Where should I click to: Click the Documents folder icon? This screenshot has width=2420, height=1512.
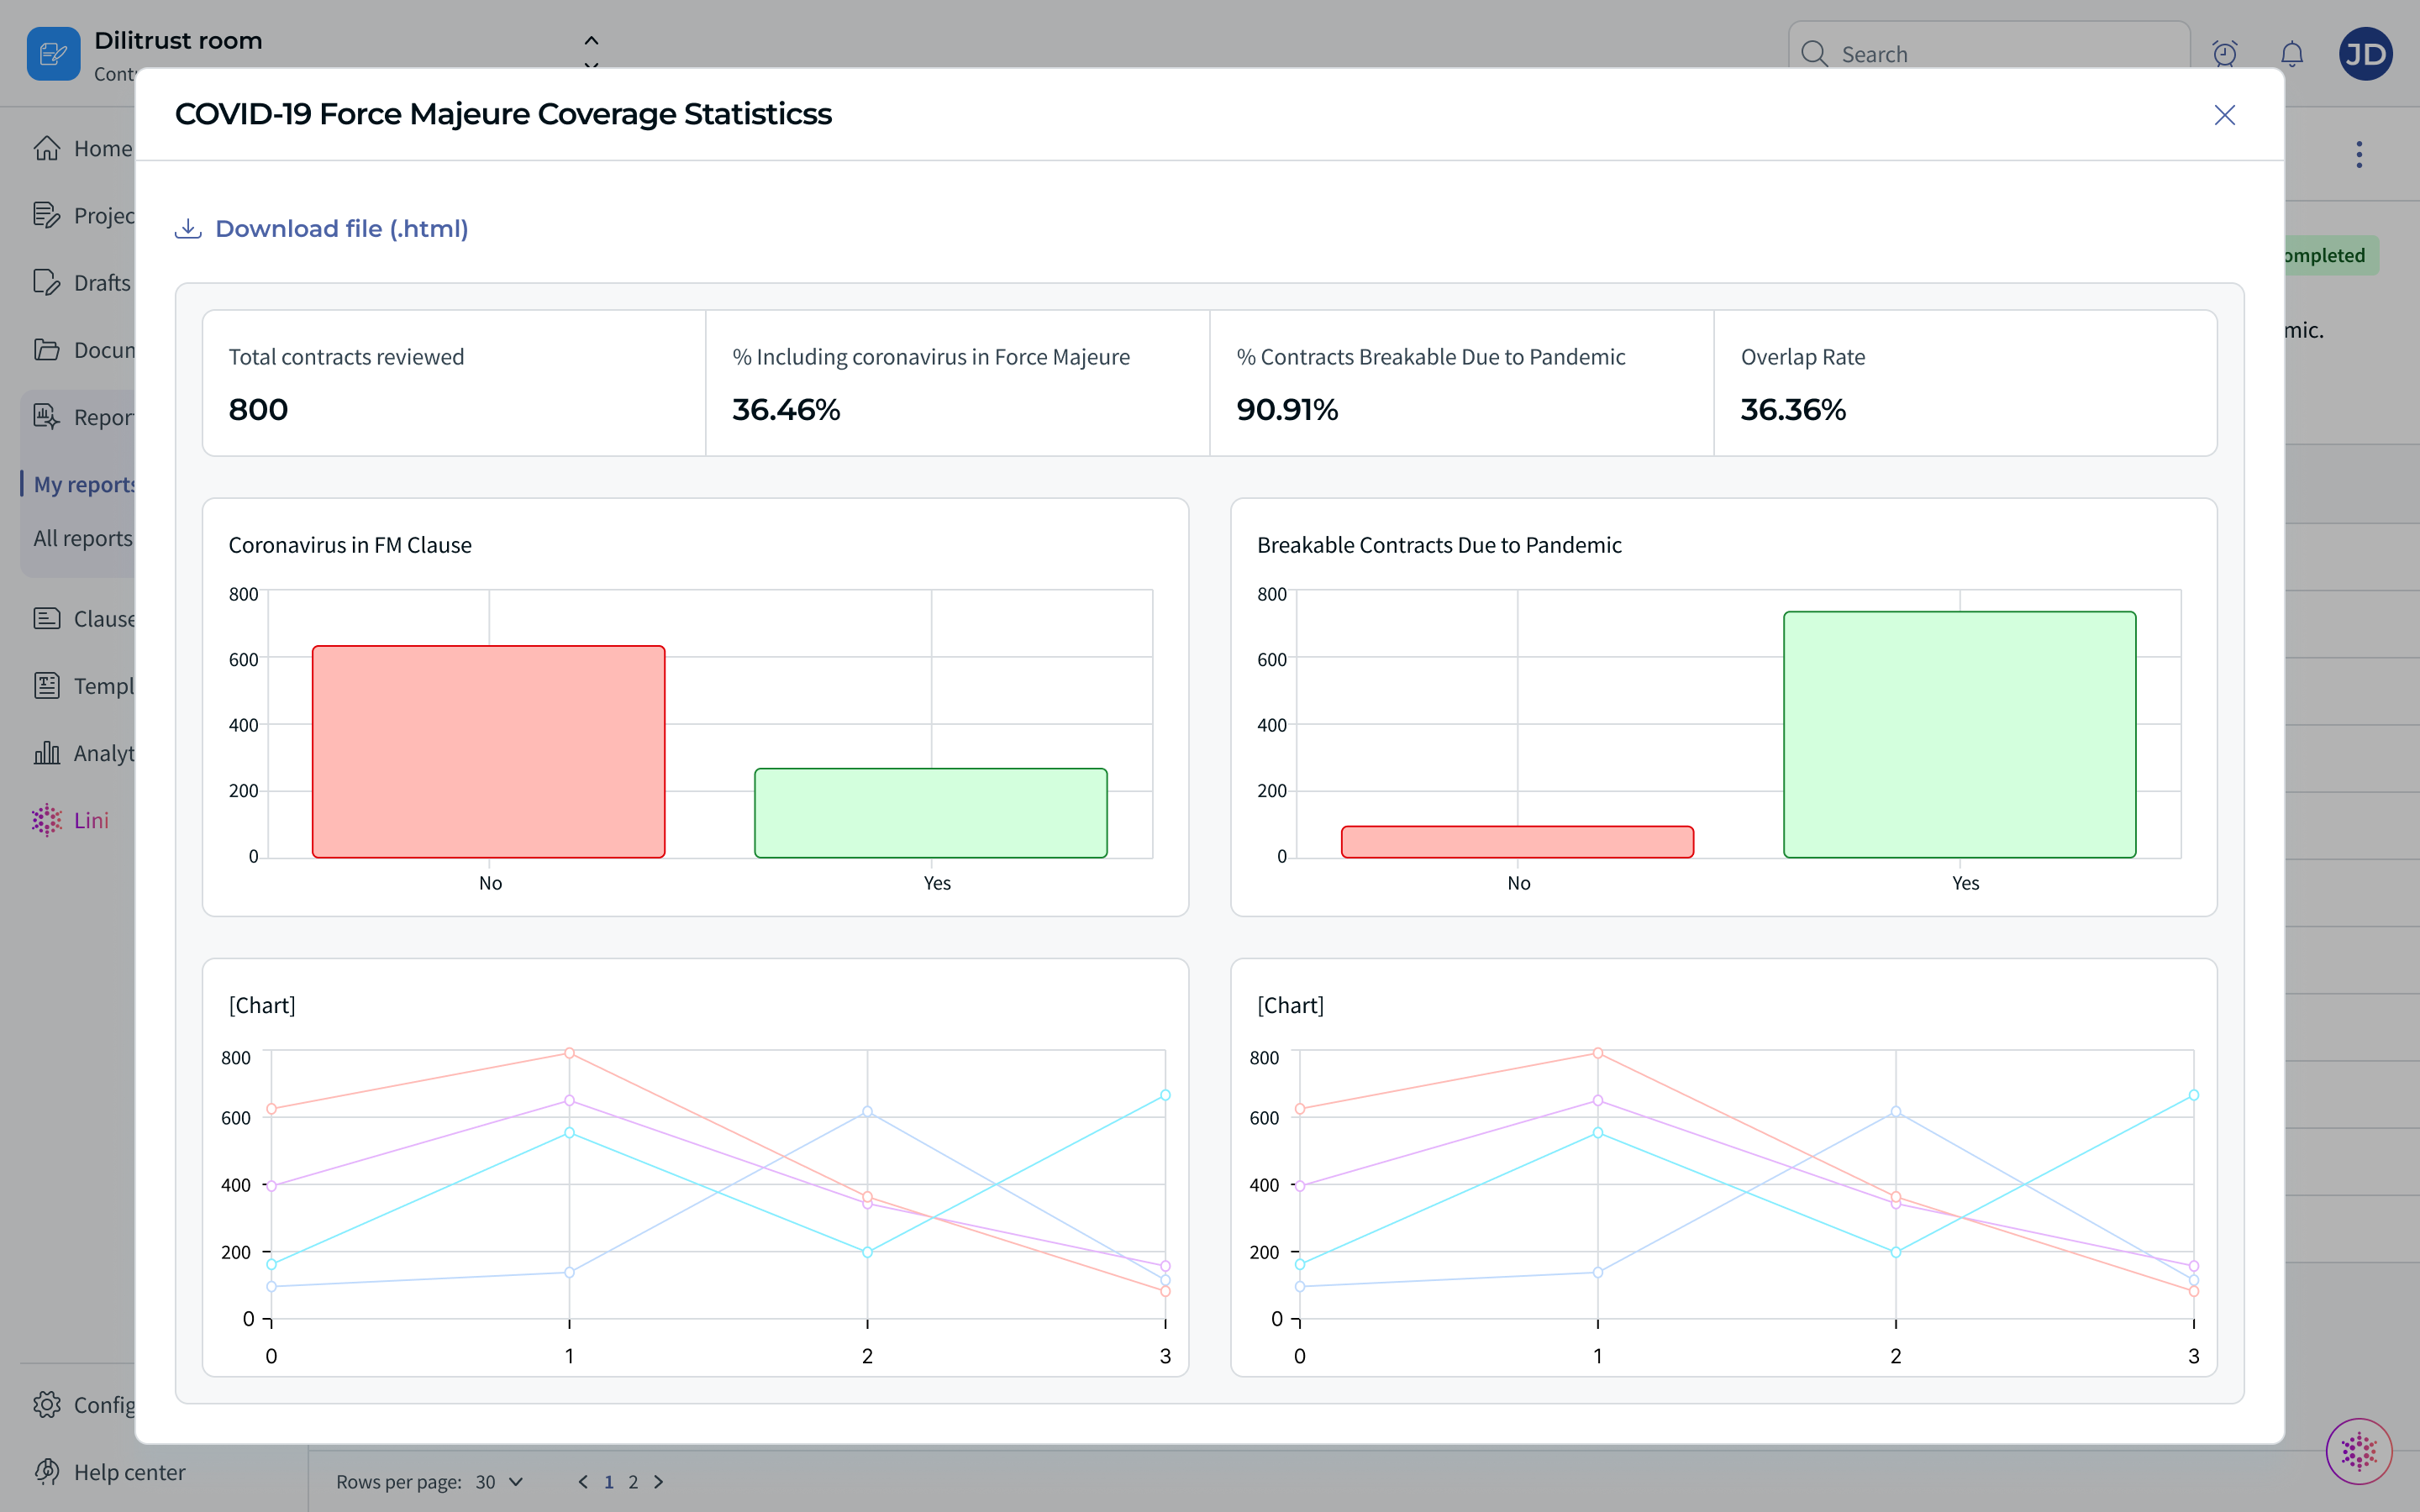pyautogui.click(x=47, y=349)
